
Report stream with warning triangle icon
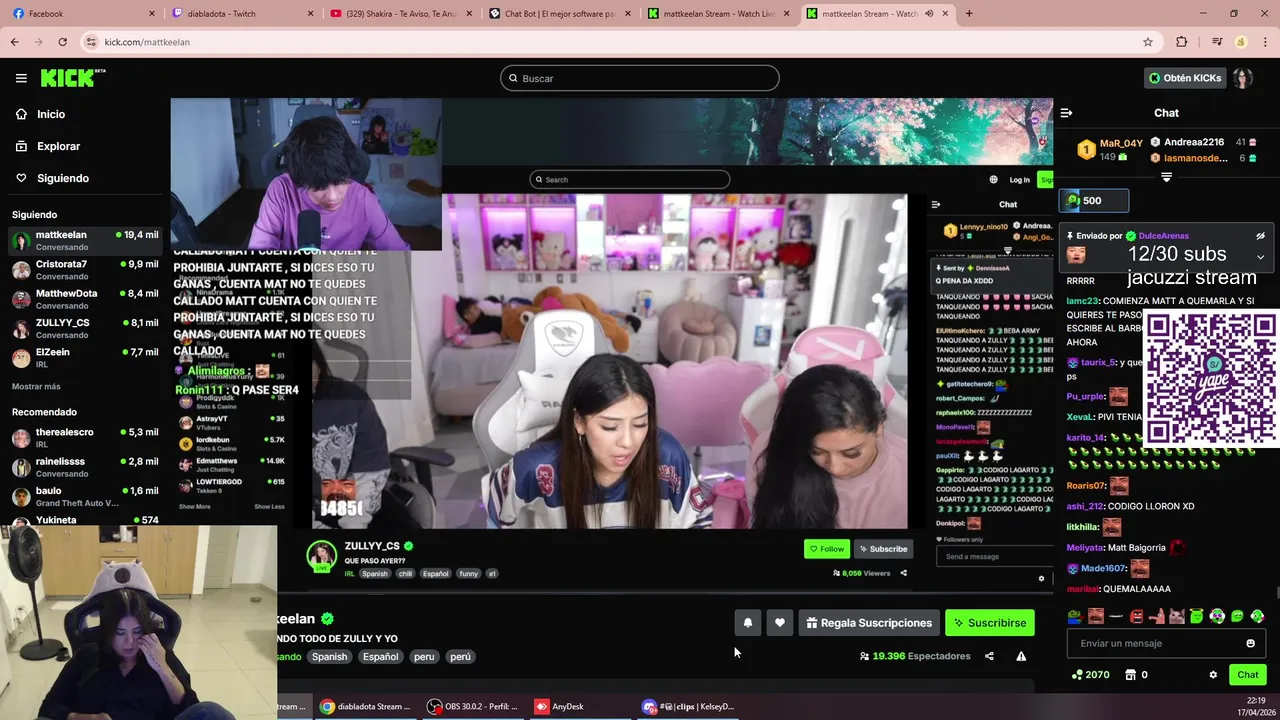coord(1021,656)
